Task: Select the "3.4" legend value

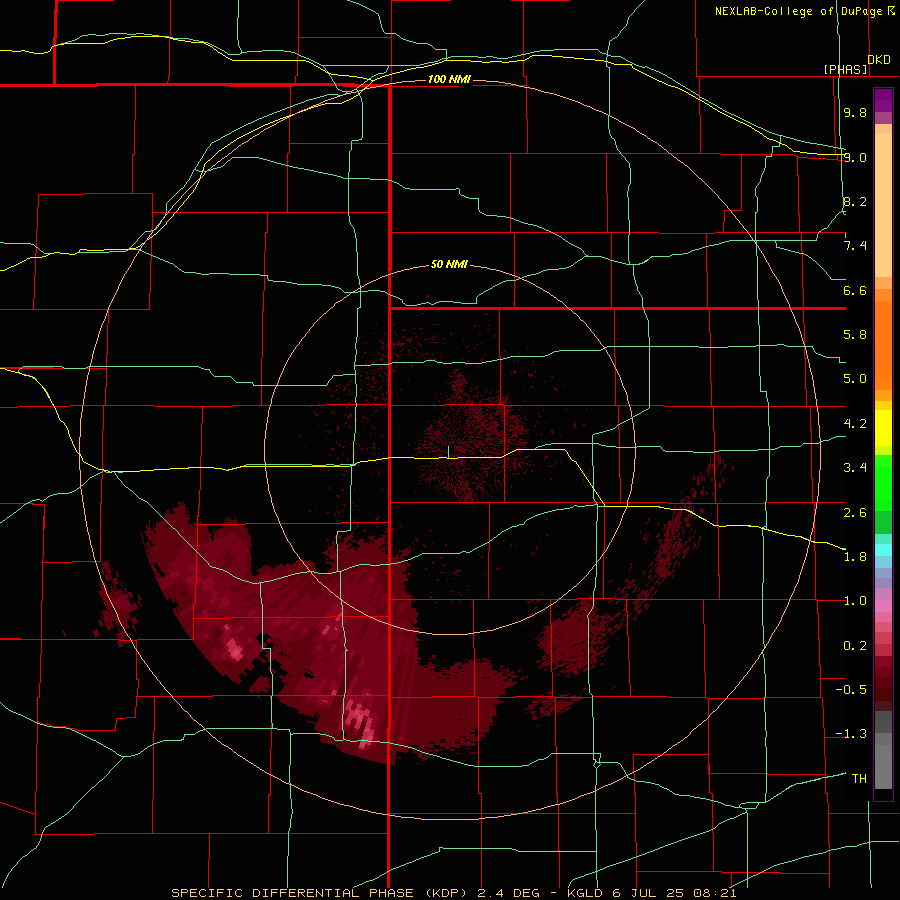Action: click(x=855, y=468)
